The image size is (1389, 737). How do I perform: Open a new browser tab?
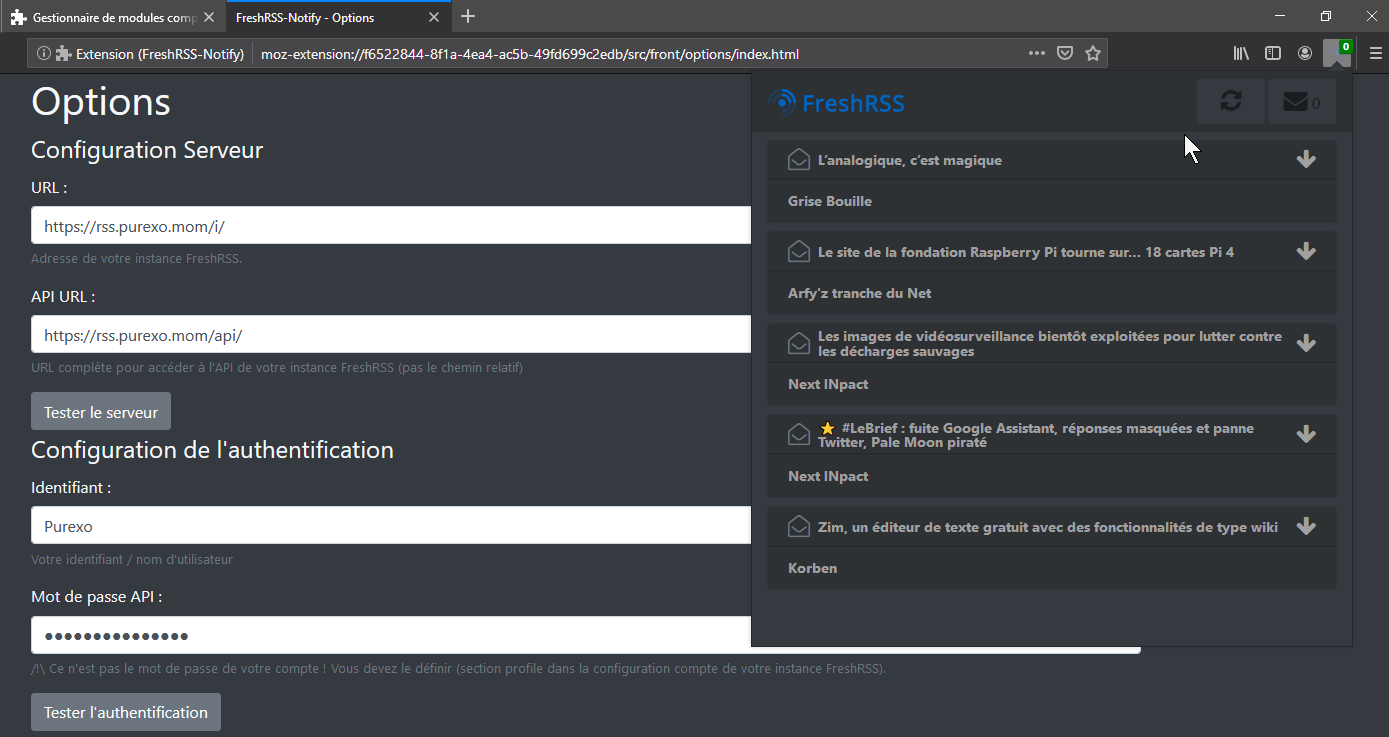click(468, 16)
